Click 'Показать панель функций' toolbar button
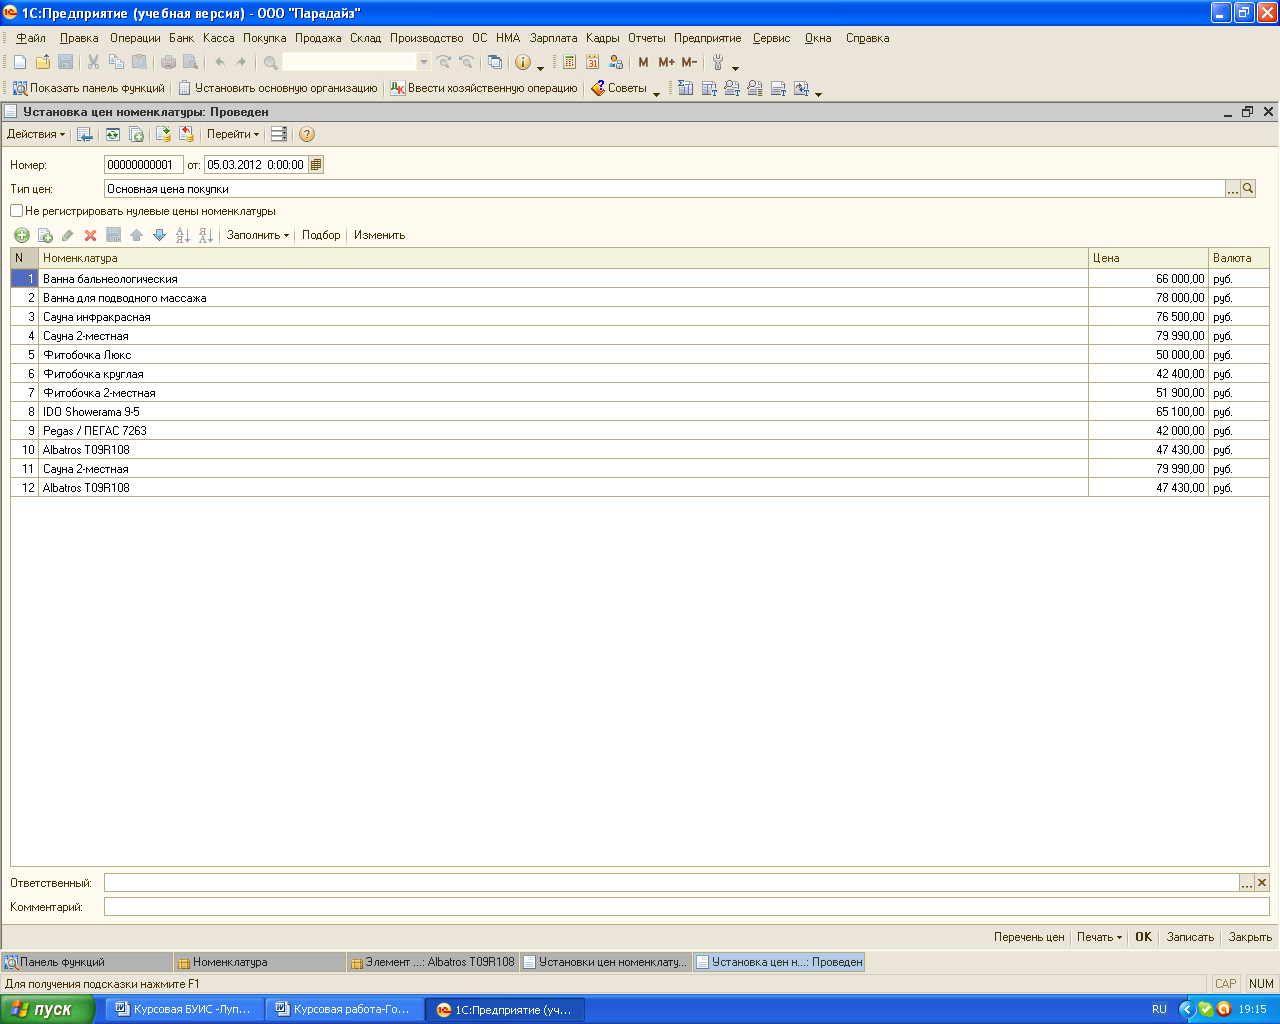Screen dimensions: 1280x1024 pyautogui.click(x=89, y=88)
